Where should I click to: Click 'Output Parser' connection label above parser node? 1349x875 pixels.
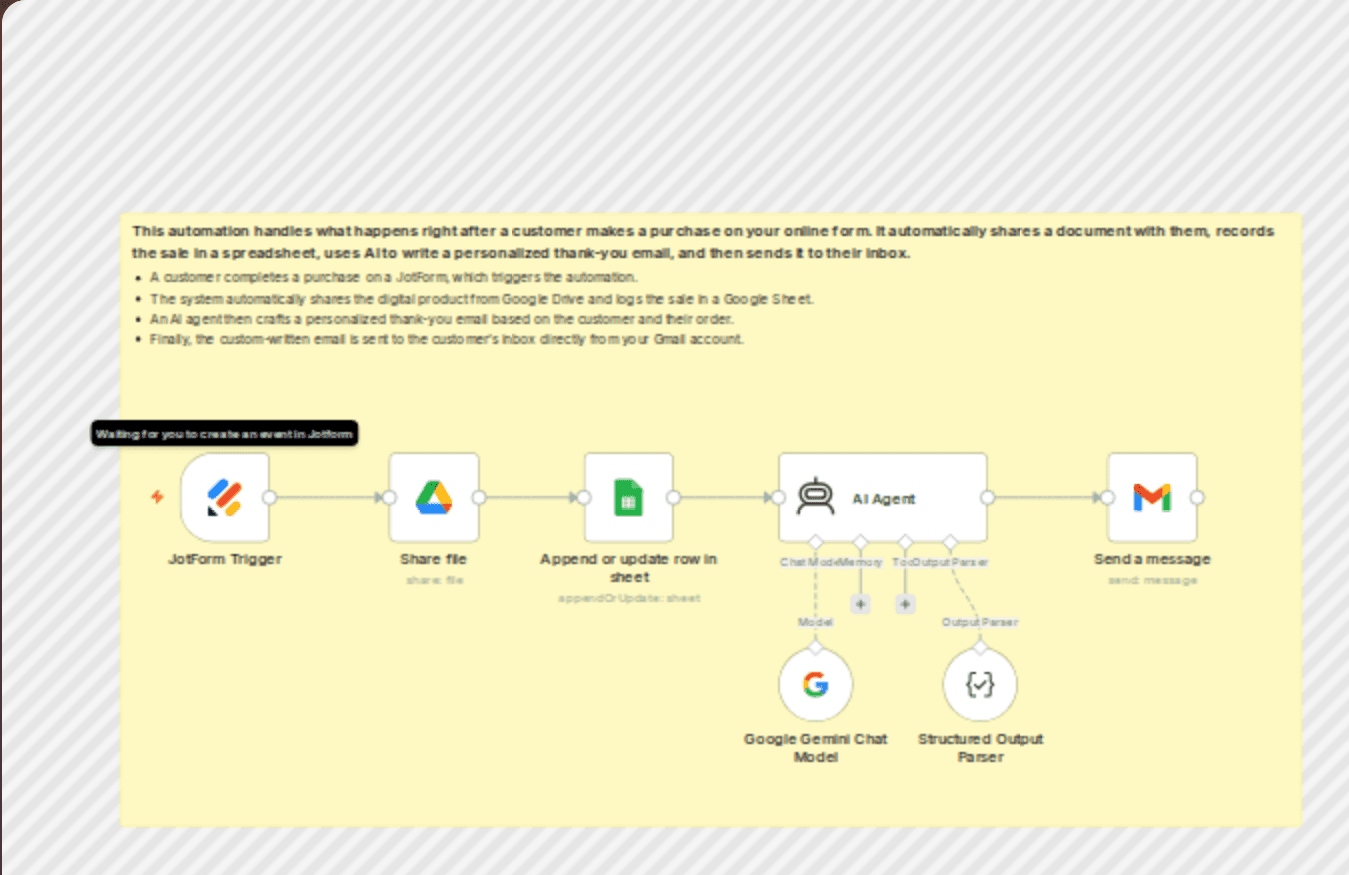pyautogui.click(x=980, y=622)
